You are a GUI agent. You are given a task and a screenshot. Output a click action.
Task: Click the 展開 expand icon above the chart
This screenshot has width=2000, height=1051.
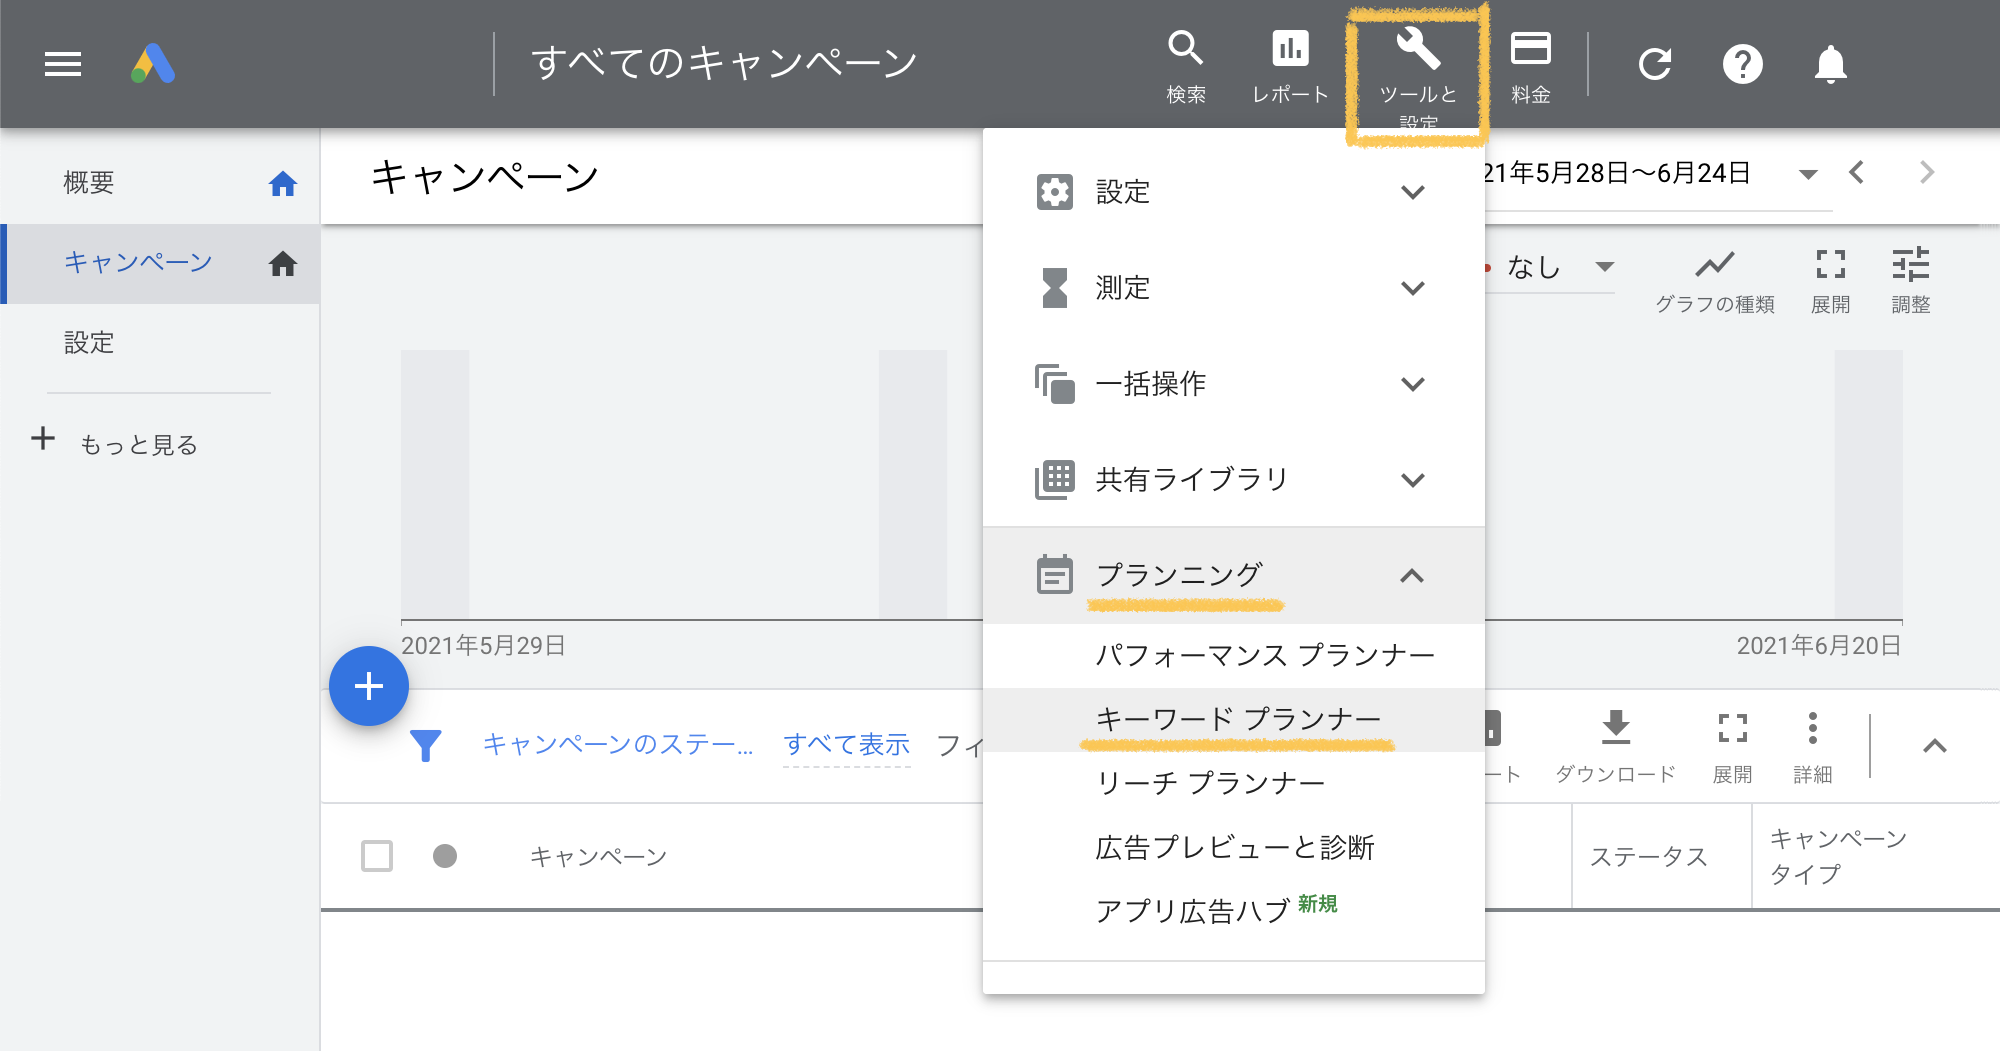tap(1831, 264)
